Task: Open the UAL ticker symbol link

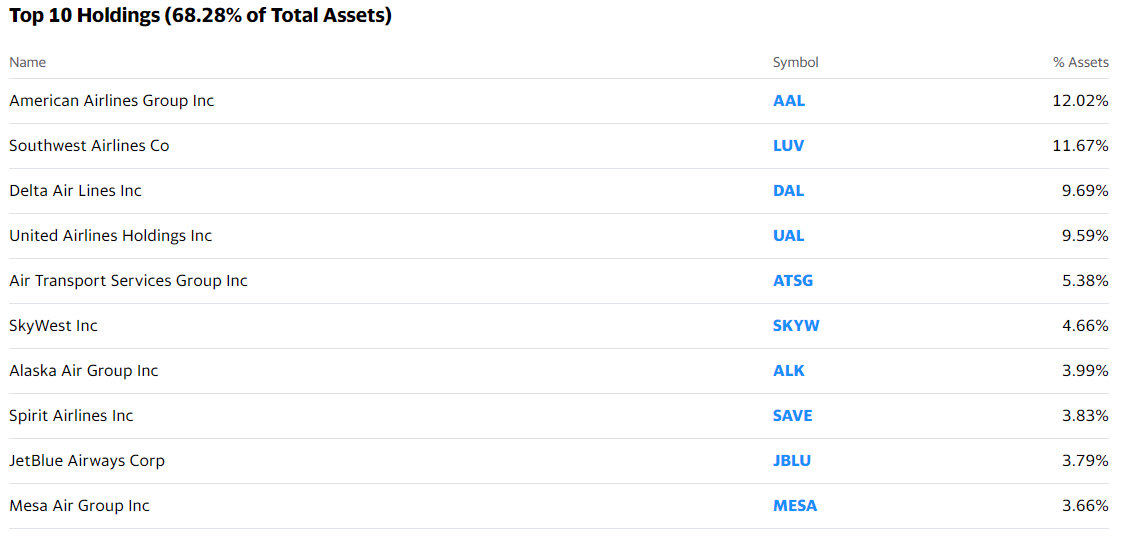Action: [789, 236]
